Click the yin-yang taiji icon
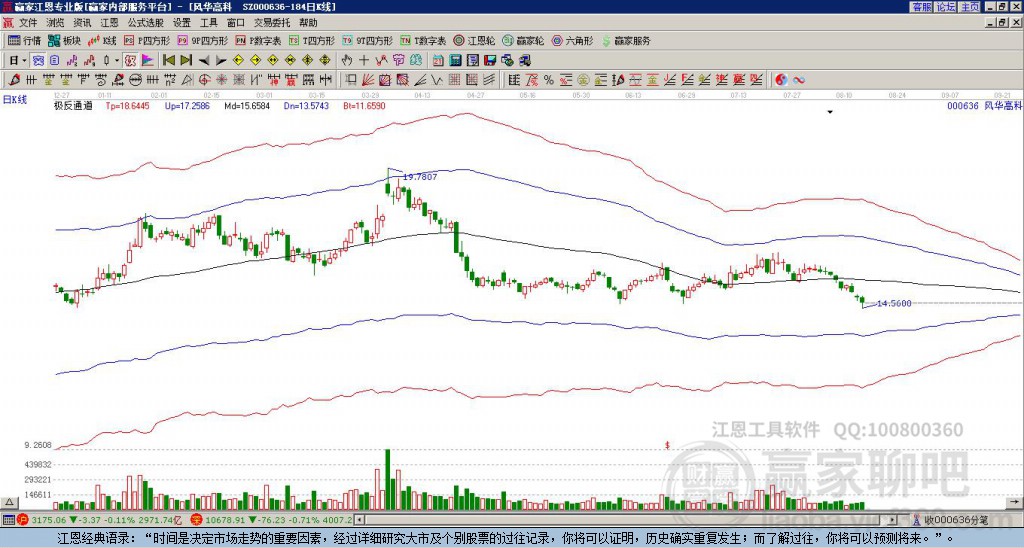1024x548 pixels. [x=781, y=80]
